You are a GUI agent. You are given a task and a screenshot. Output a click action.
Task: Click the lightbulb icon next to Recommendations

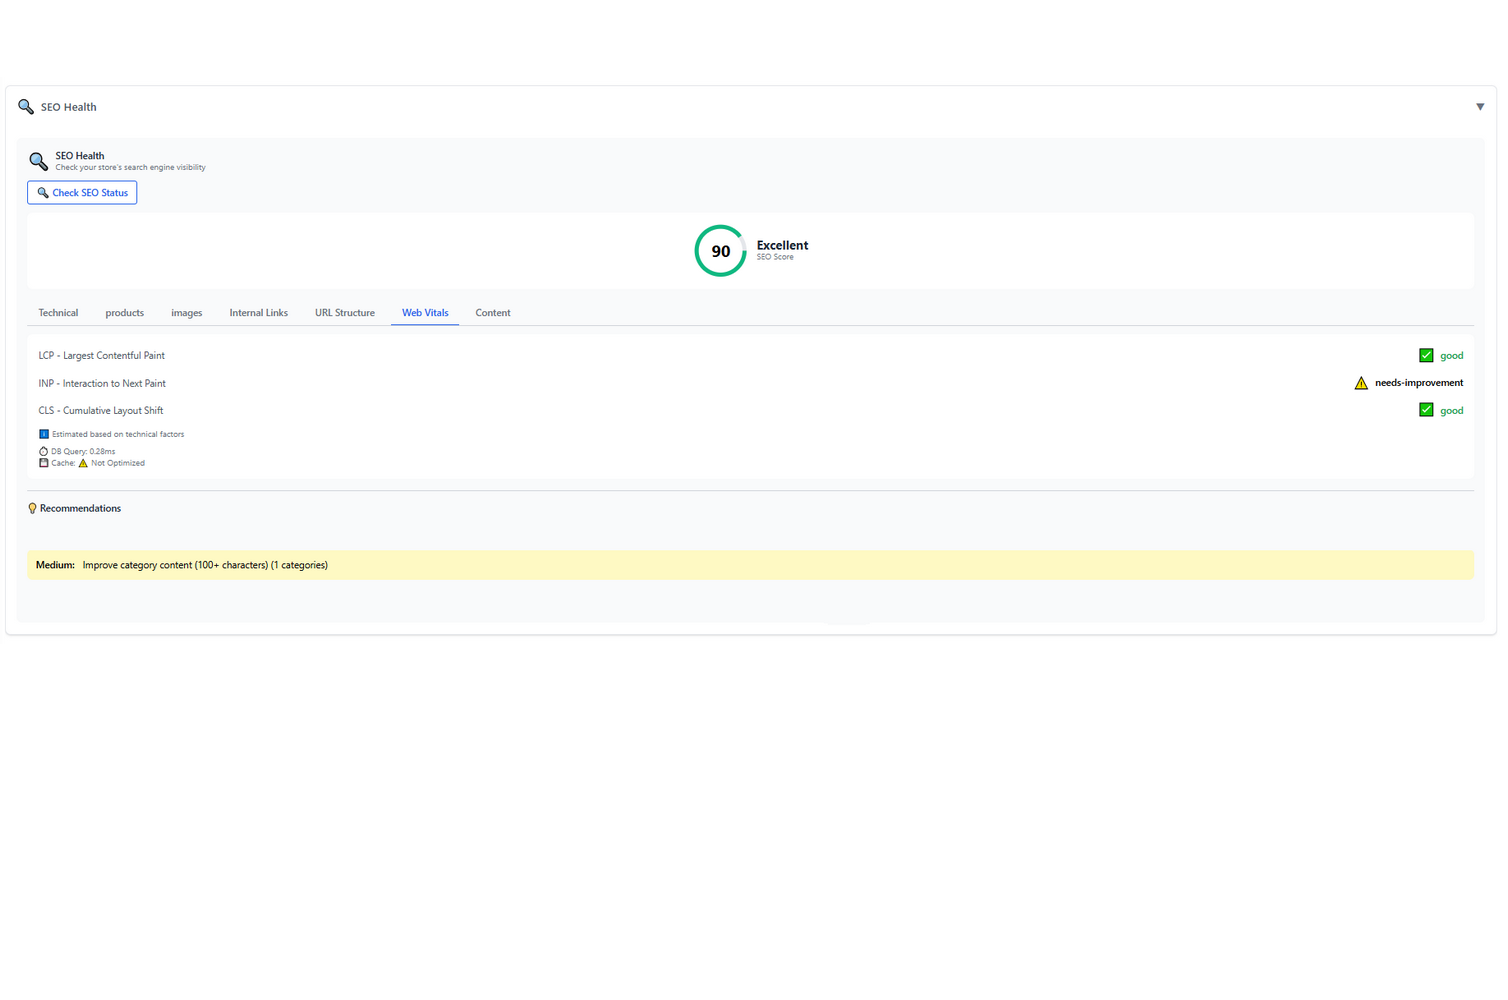[32, 508]
